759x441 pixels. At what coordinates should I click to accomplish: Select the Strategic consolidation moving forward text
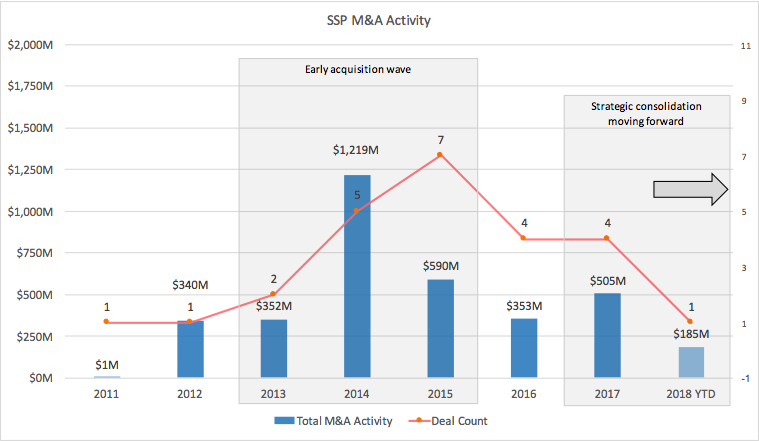point(645,112)
